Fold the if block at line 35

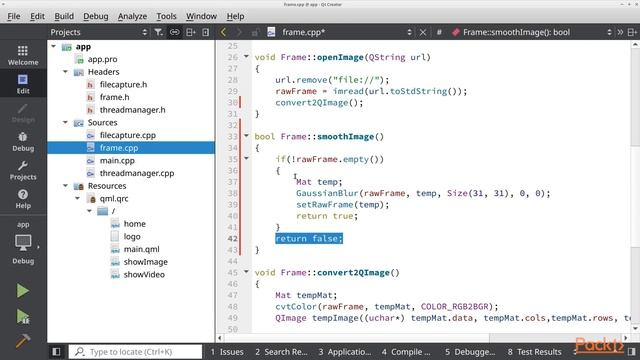point(246,158)
